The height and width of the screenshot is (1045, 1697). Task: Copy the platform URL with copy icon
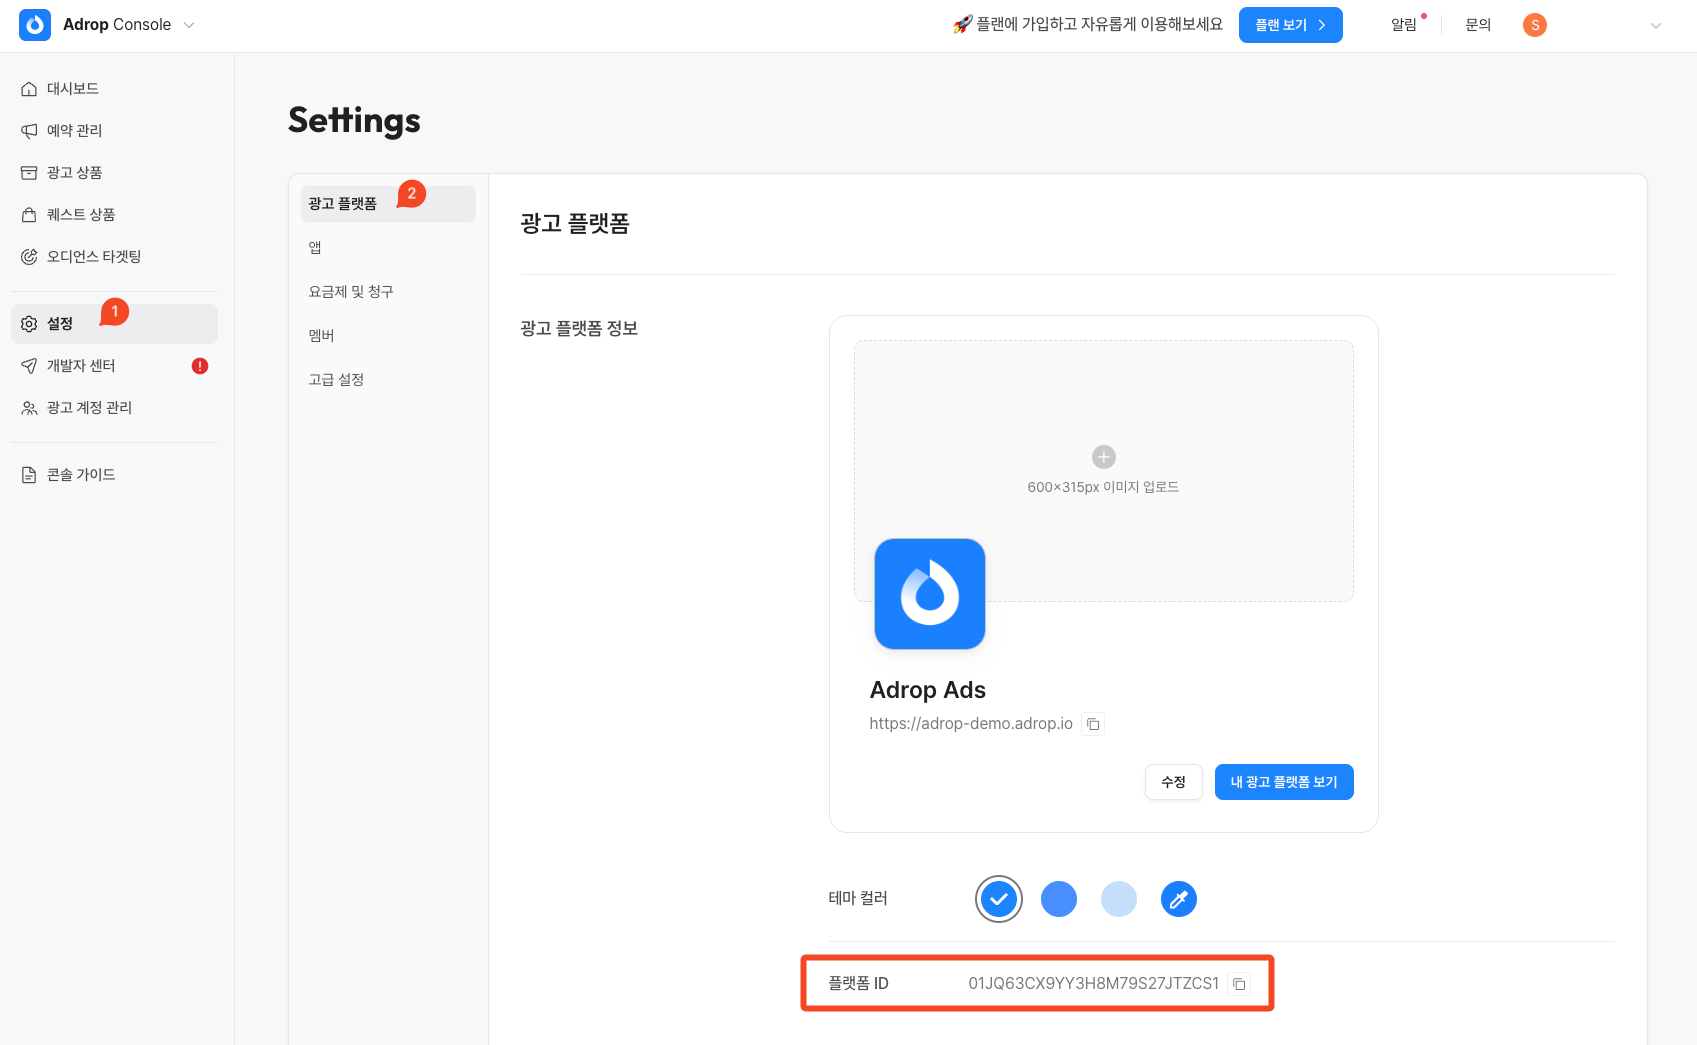[1093, 724]
